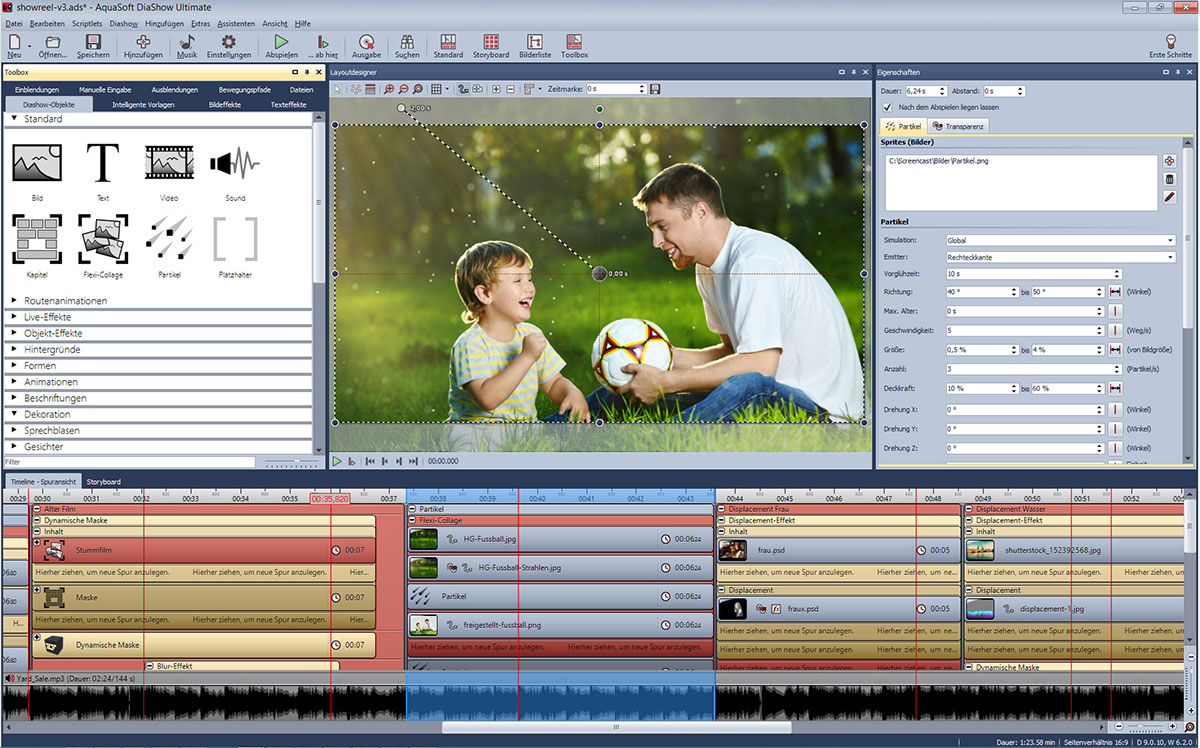Select the Flexi-Collage object icon

click(103, 239)
